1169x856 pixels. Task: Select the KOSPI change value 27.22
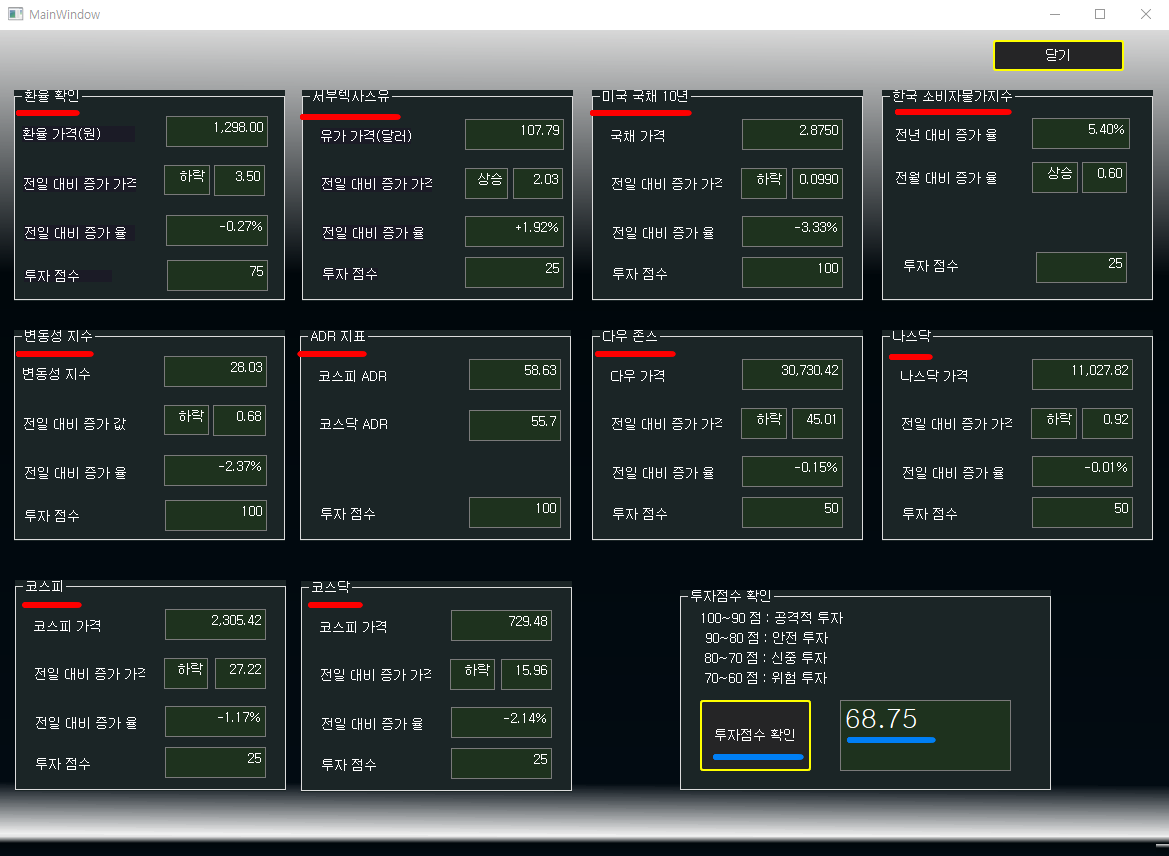(x=240, y=673)
